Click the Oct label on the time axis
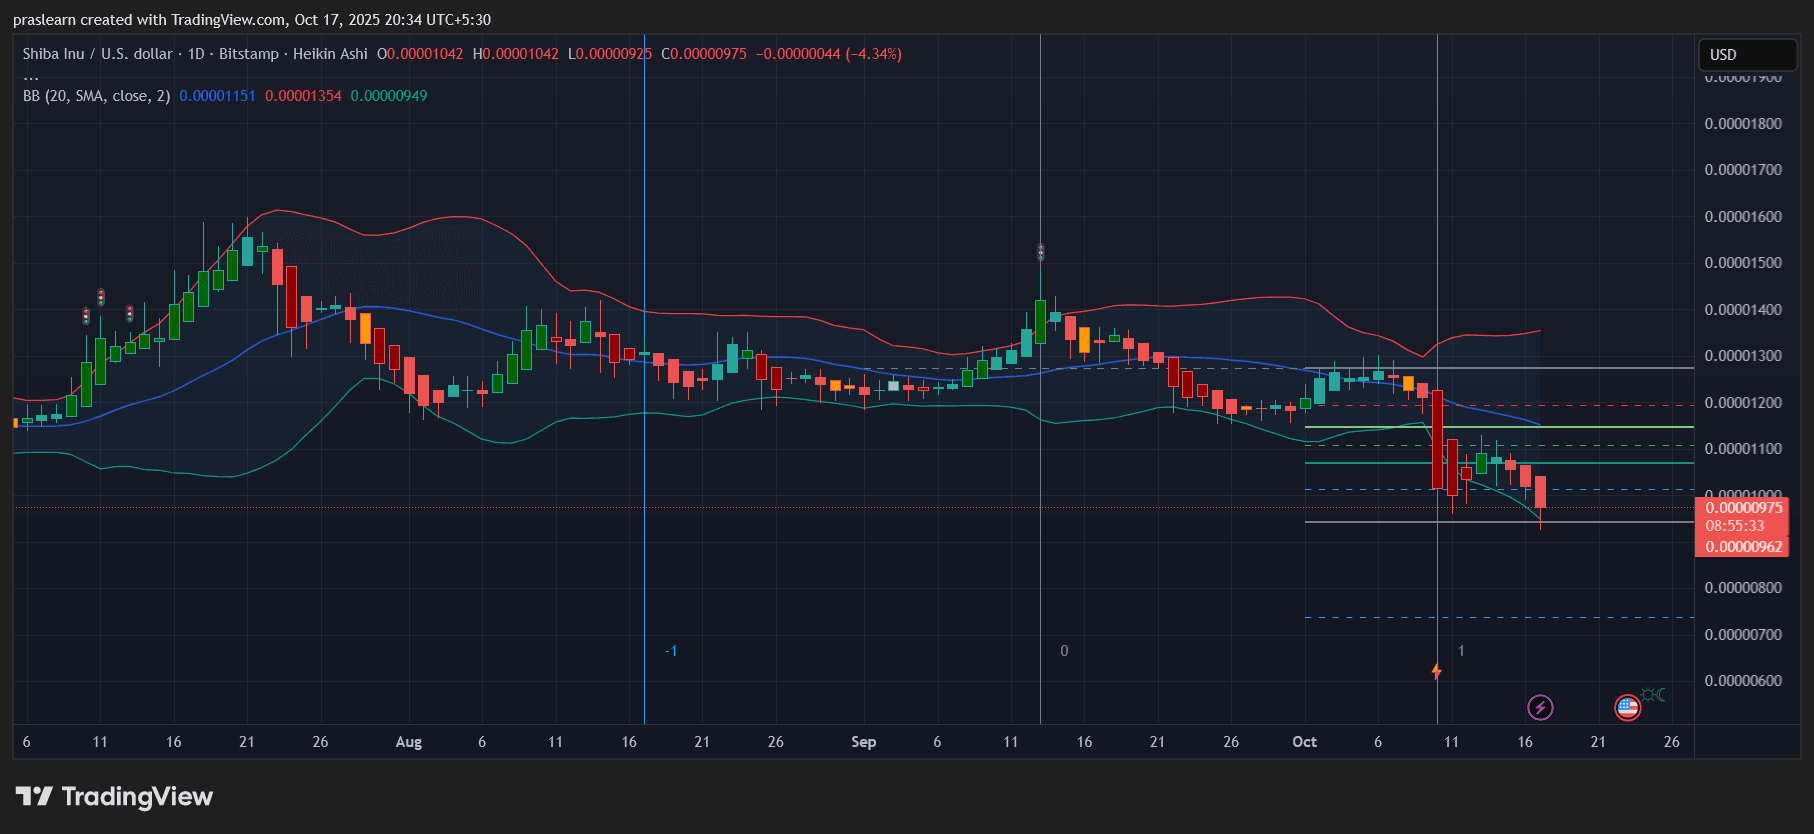The width and height of the screenshot is (1814, 834). point(1304,742)
